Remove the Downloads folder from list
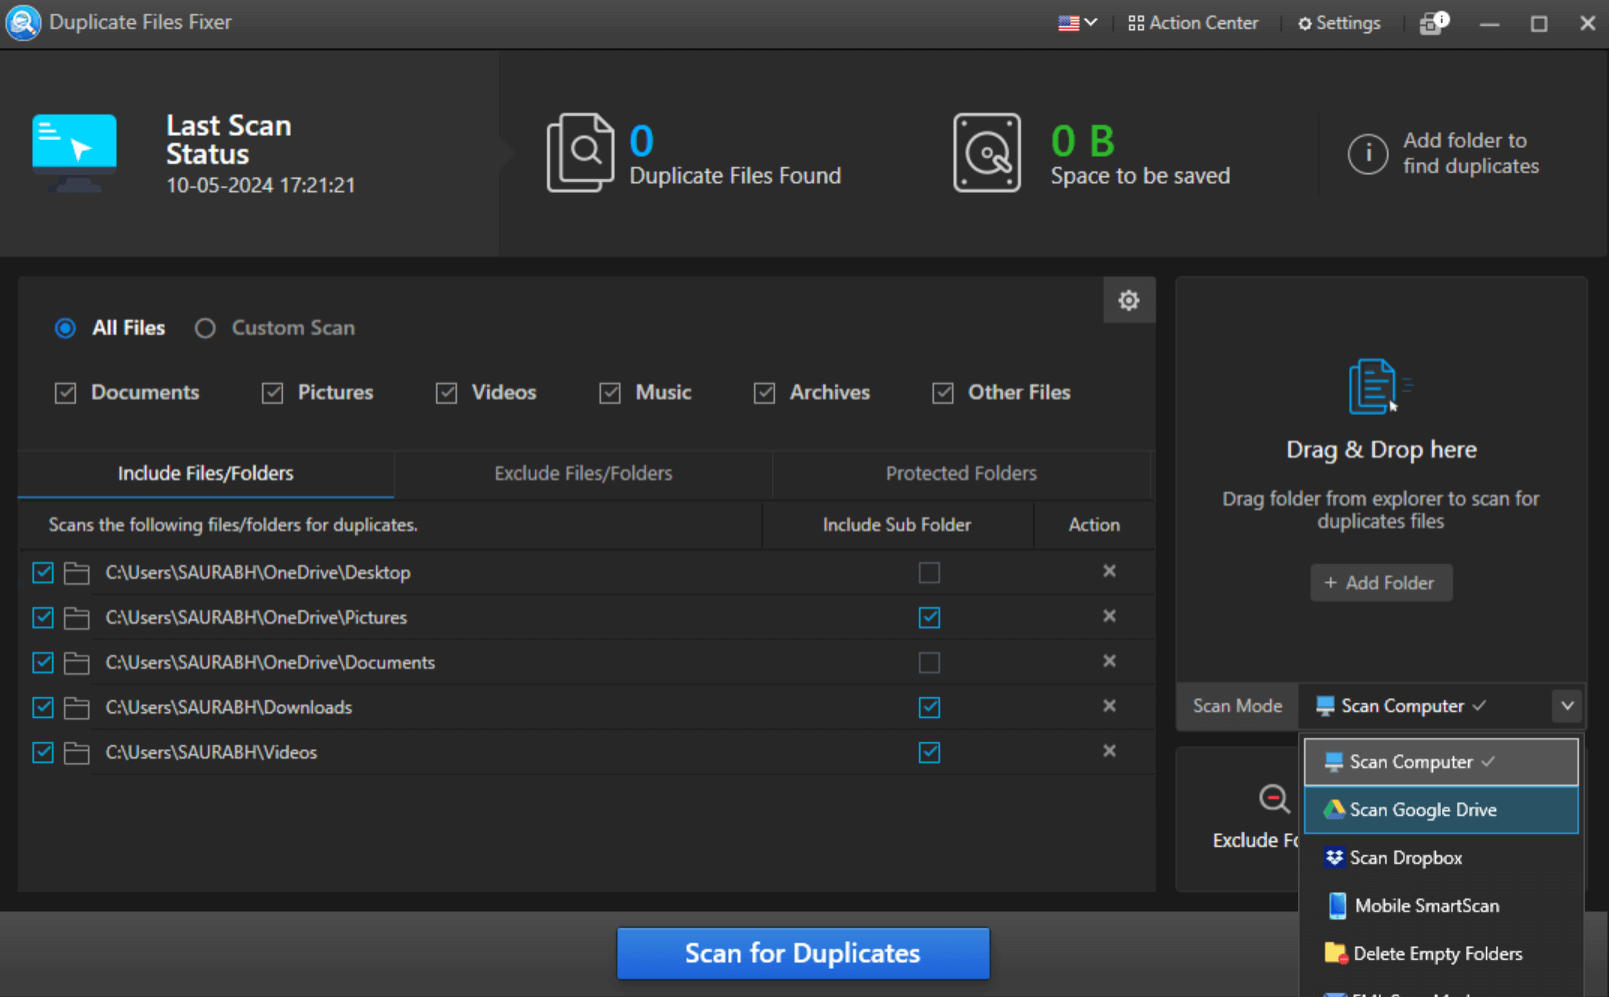Viewport: 1609px width, 997px height. pos(1109,706)
